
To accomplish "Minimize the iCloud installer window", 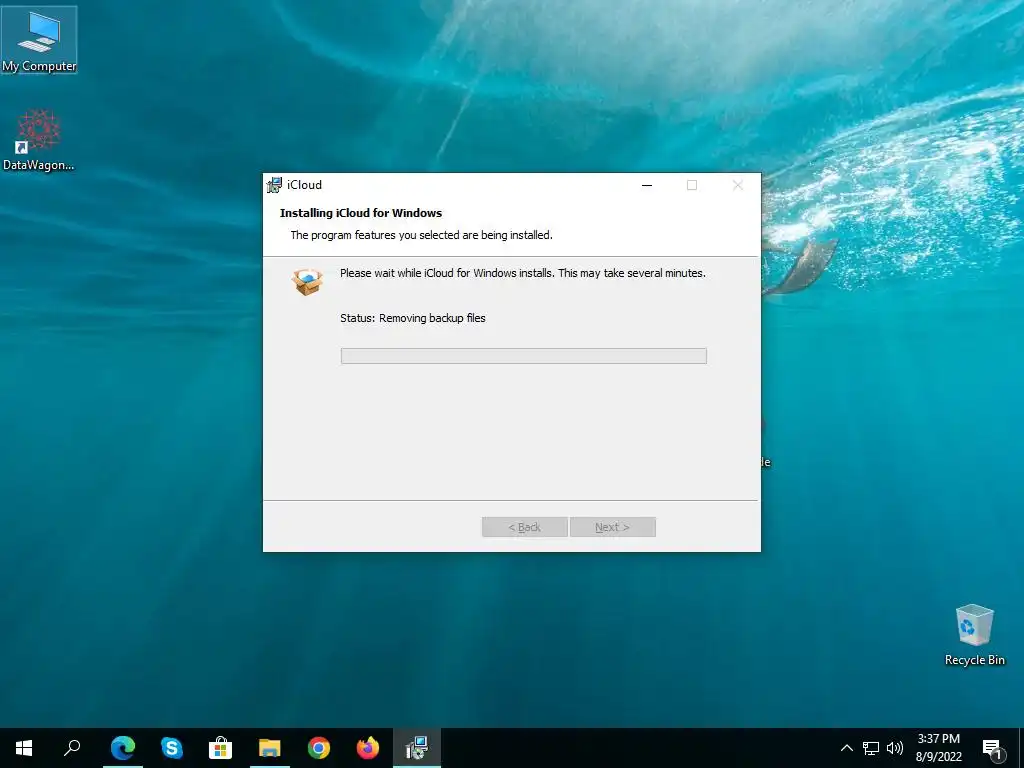I will (x=647, y=185).
